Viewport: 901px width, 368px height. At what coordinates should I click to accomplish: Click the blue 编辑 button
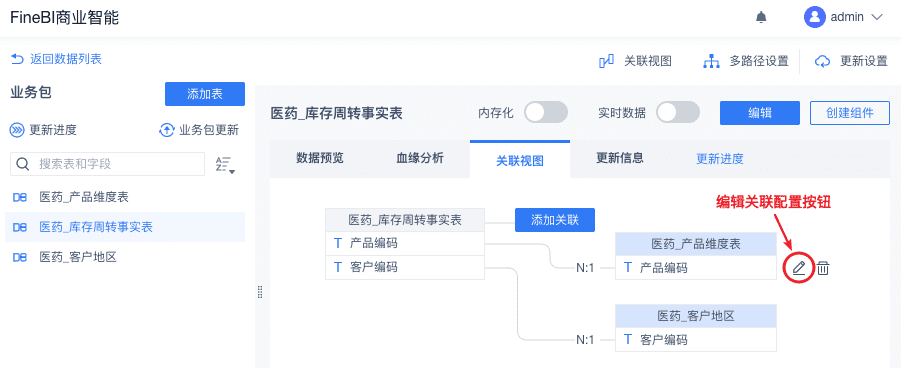760,113
